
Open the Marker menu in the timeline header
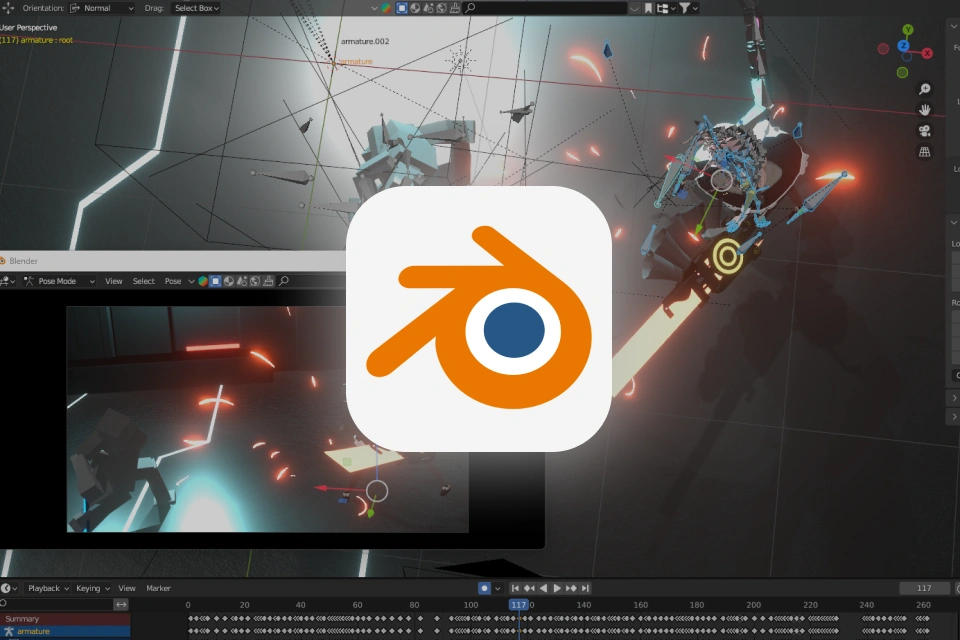[158, 588]
